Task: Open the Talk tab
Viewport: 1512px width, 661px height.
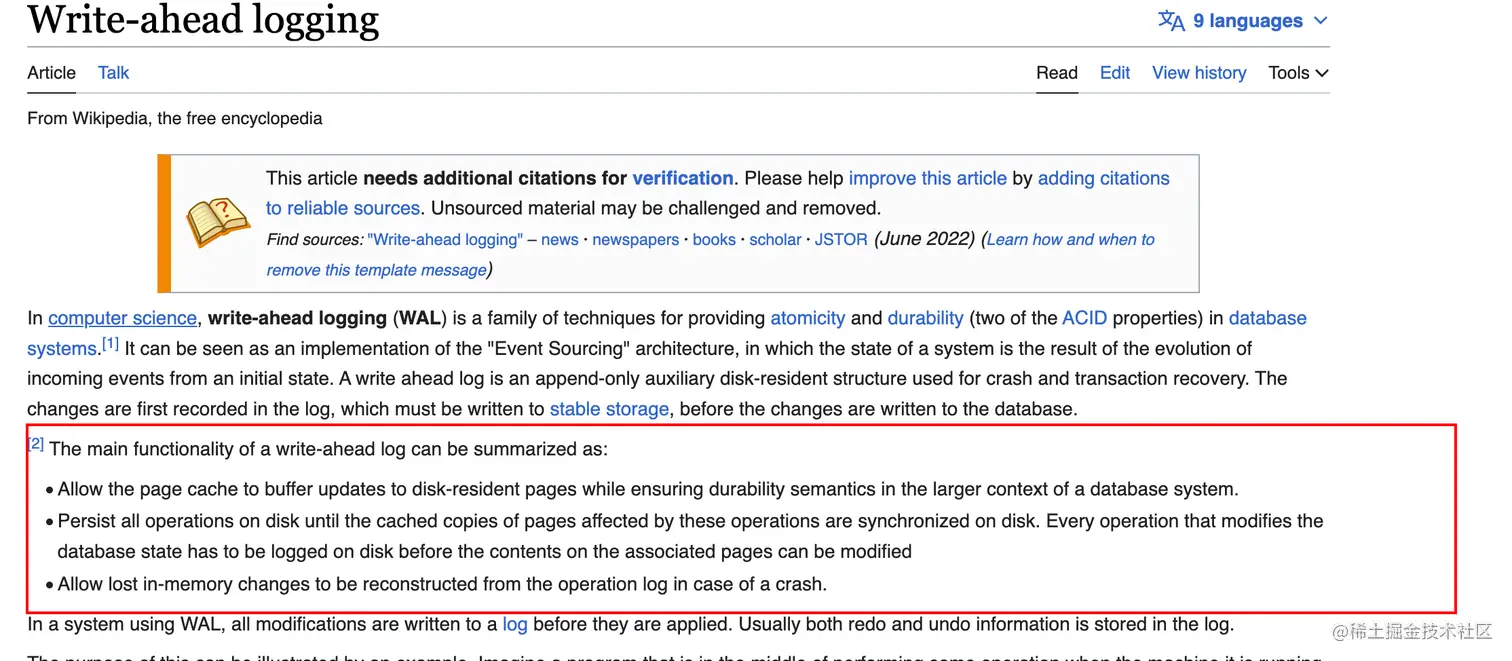Action: (x=113, y=73)
